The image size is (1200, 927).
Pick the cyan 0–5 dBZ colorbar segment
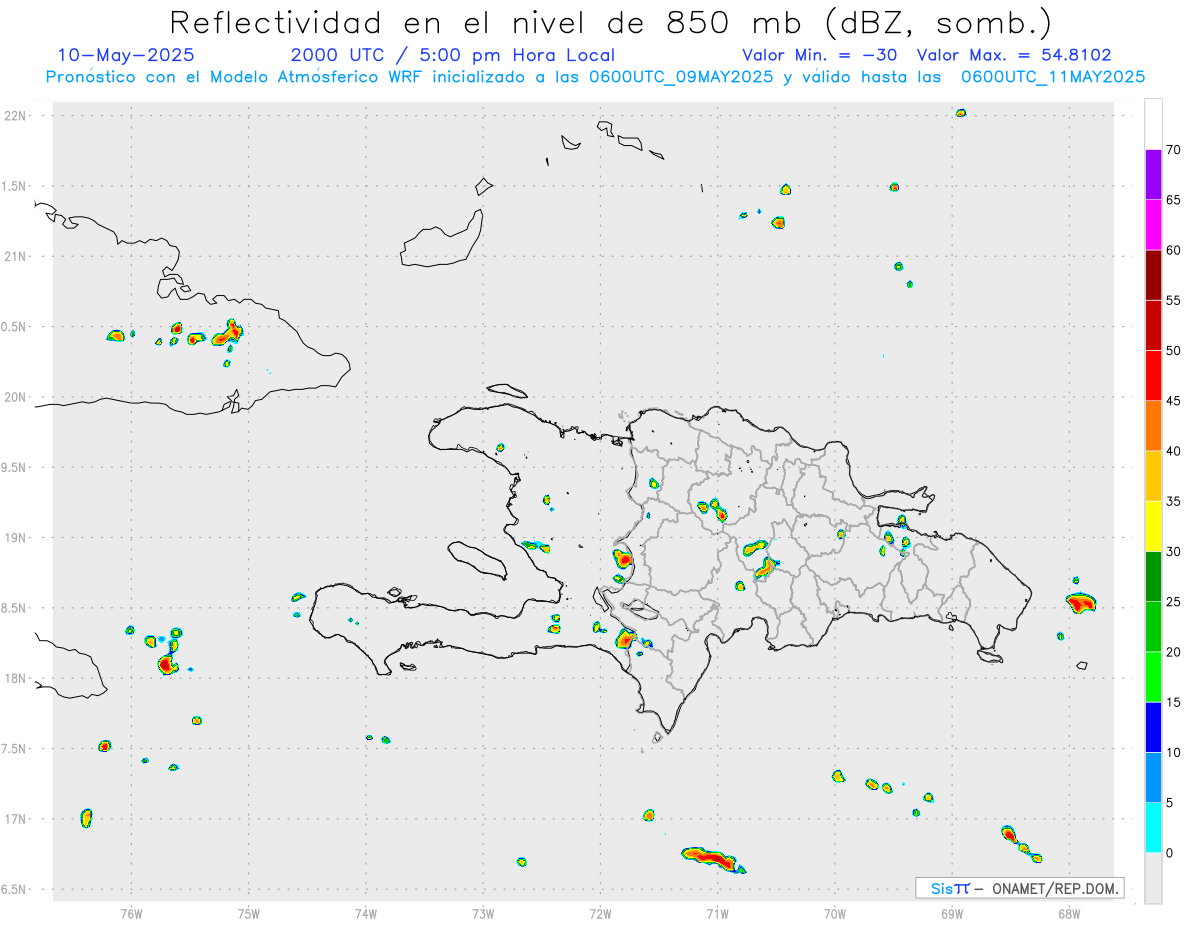click(1153, 828)
